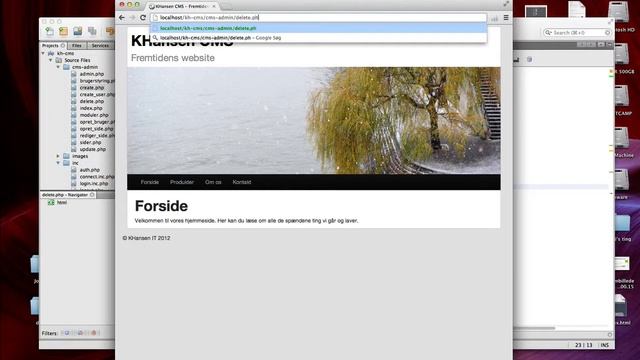Close the KHansen CMS browser tab
Image resolution: width=640 pixels, height=360 pixels.
pos(213,7)
